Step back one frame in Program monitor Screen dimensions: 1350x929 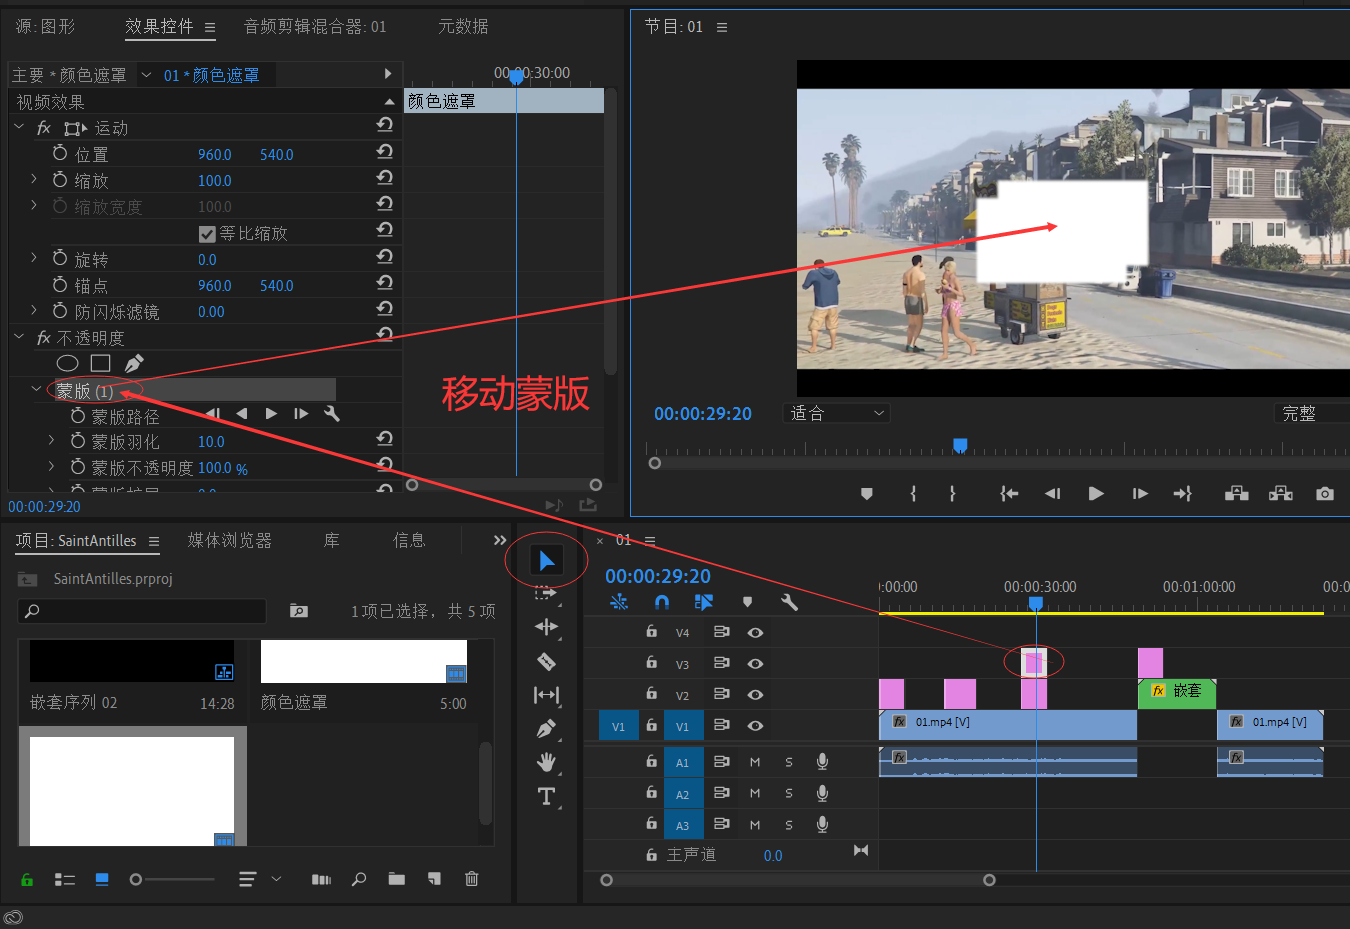tap(1052, 494)
